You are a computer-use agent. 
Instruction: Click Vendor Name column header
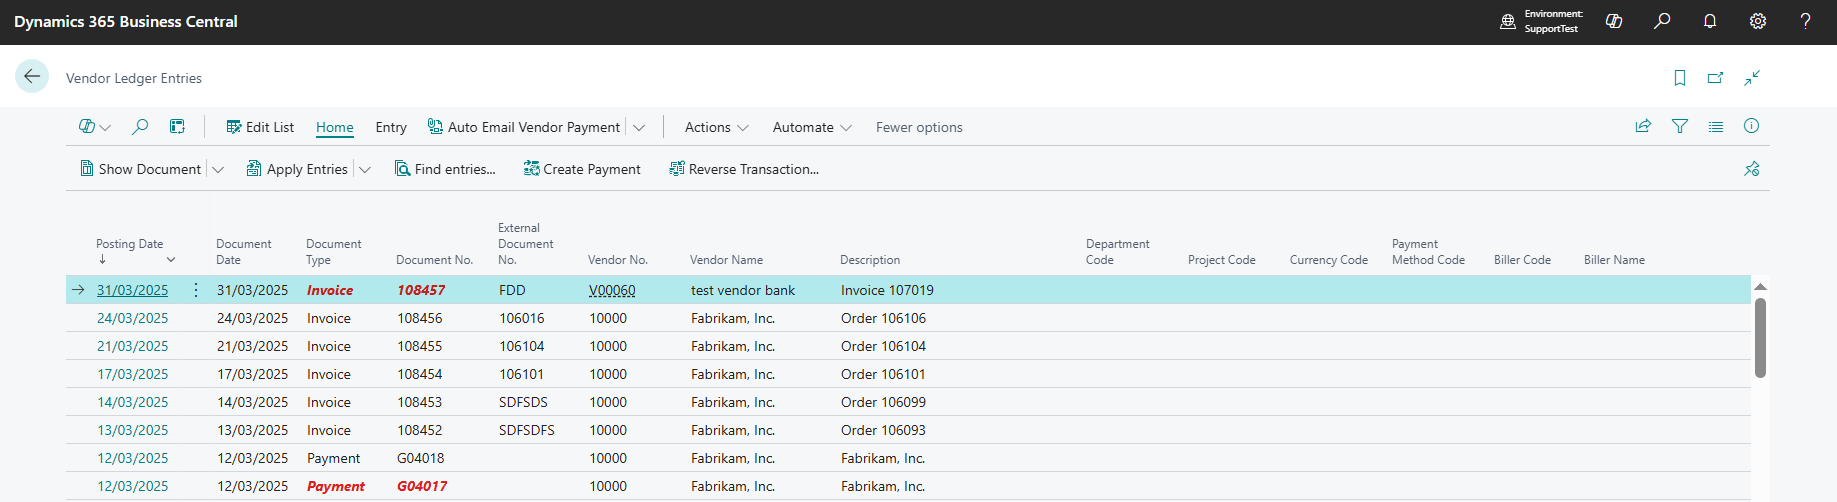pos(726,260)
